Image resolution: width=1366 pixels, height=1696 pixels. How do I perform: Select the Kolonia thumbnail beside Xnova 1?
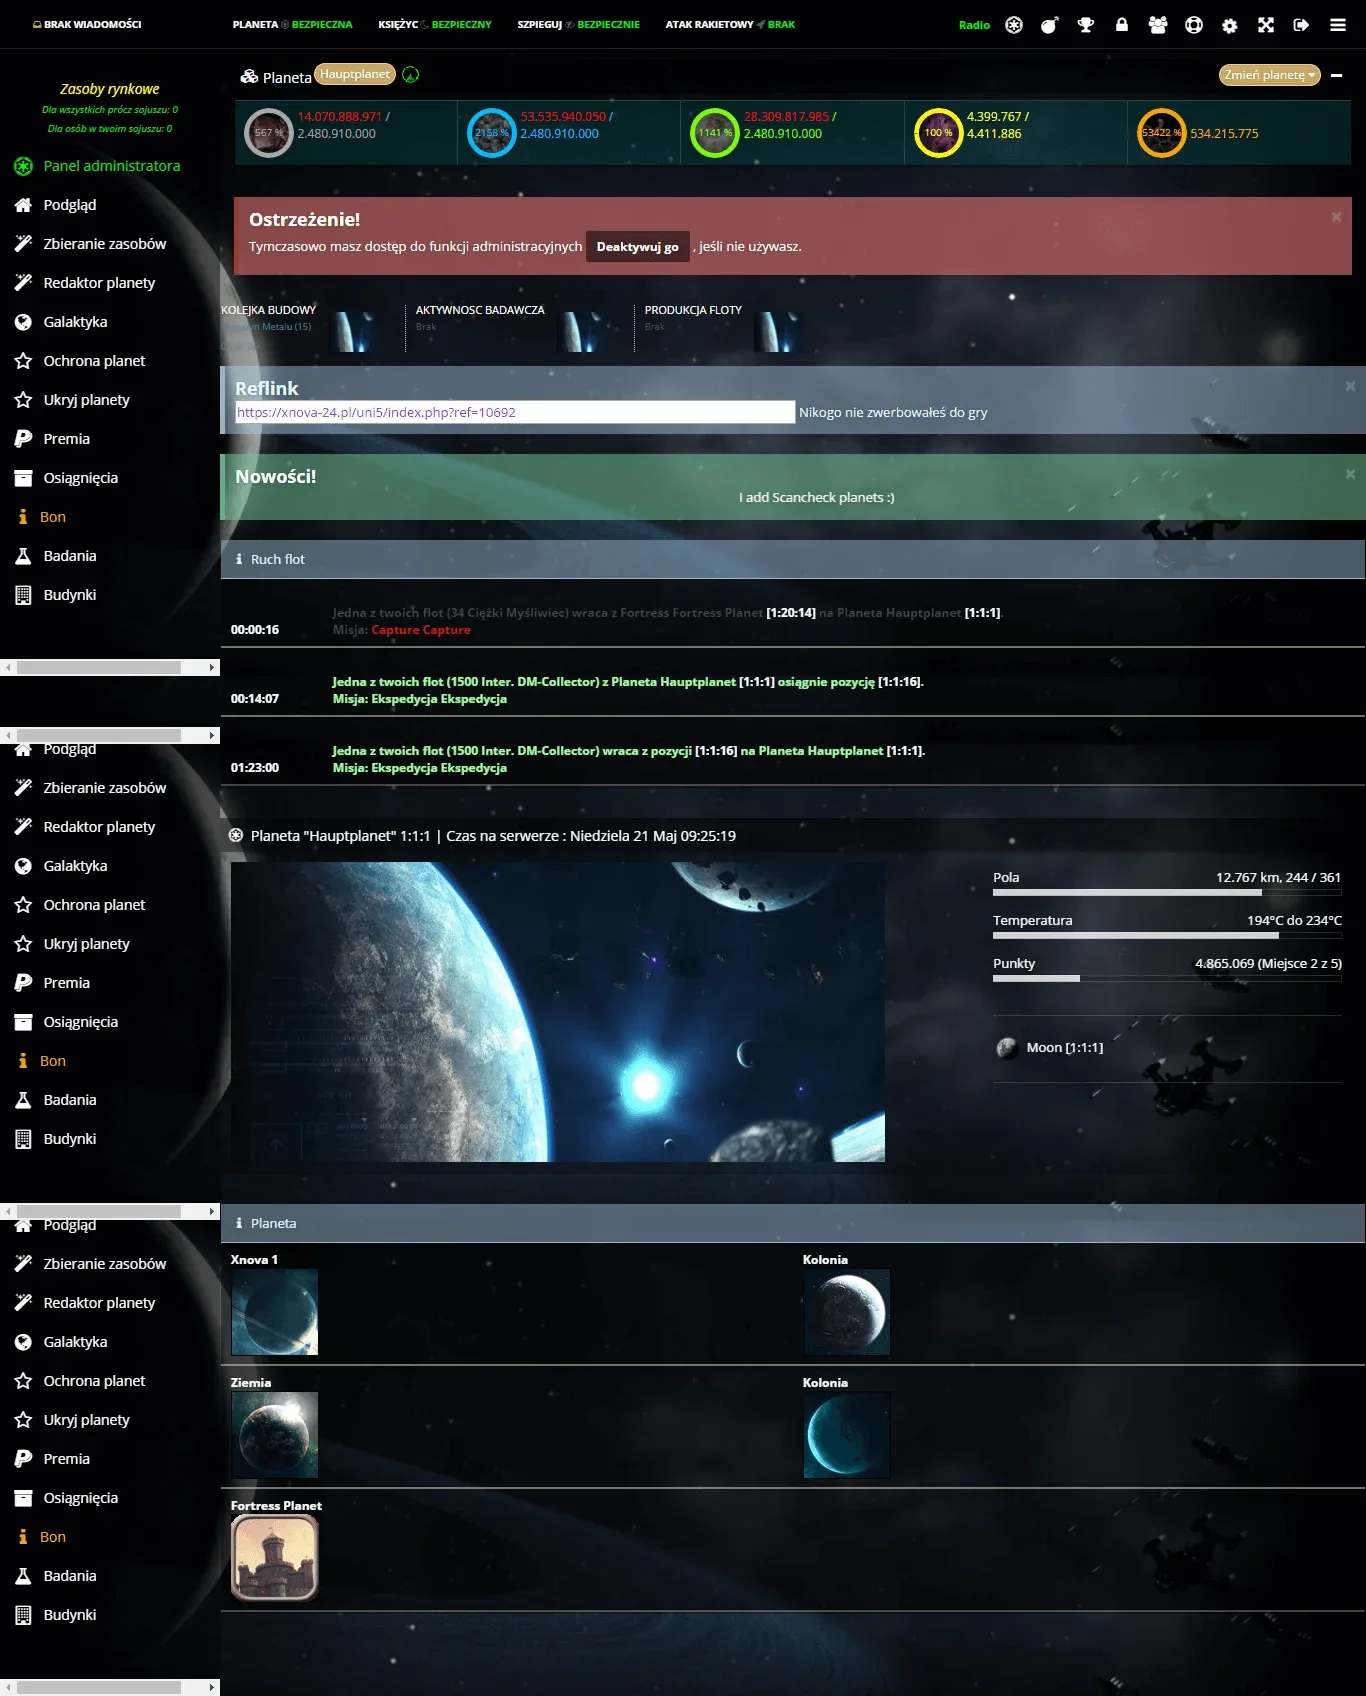(x=847, y=1312)
